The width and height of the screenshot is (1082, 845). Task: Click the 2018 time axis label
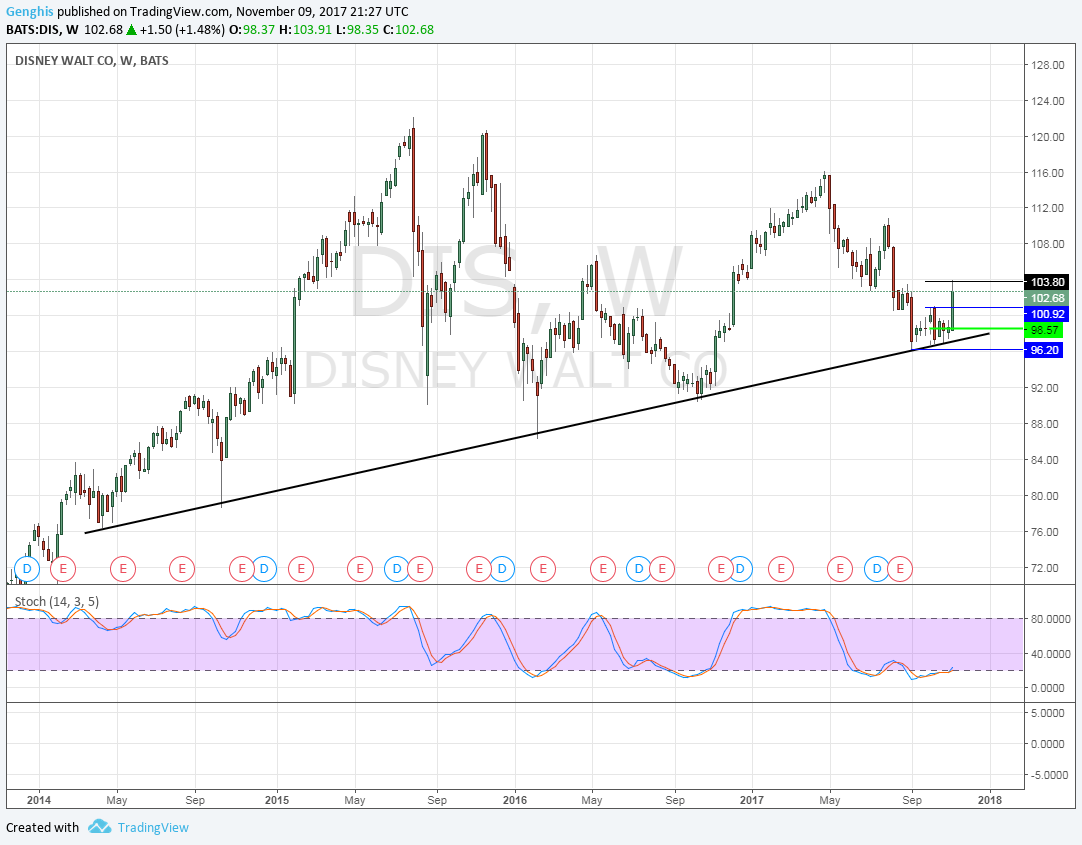[x=990, y=800]
